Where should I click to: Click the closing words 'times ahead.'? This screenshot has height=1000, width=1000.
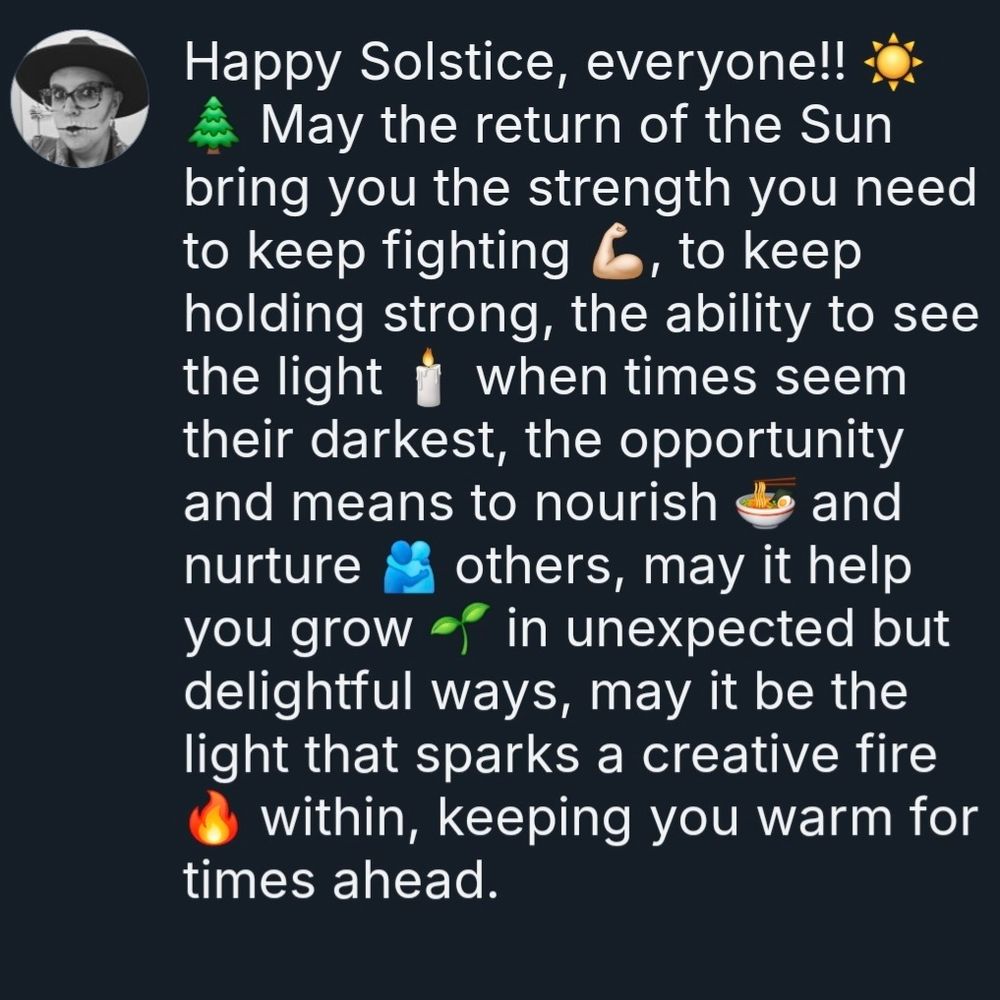(341, 880)
